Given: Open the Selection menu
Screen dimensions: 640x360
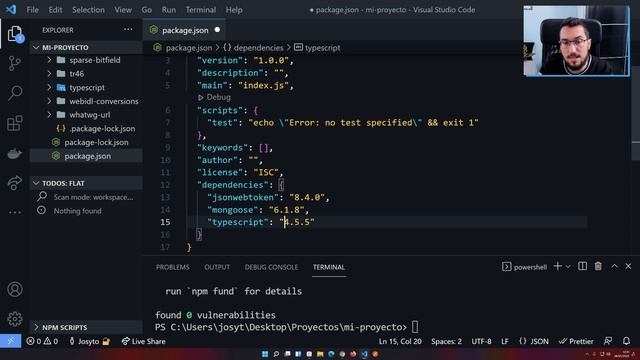Looking at the screenshot, I should click(x=88, y=10).
